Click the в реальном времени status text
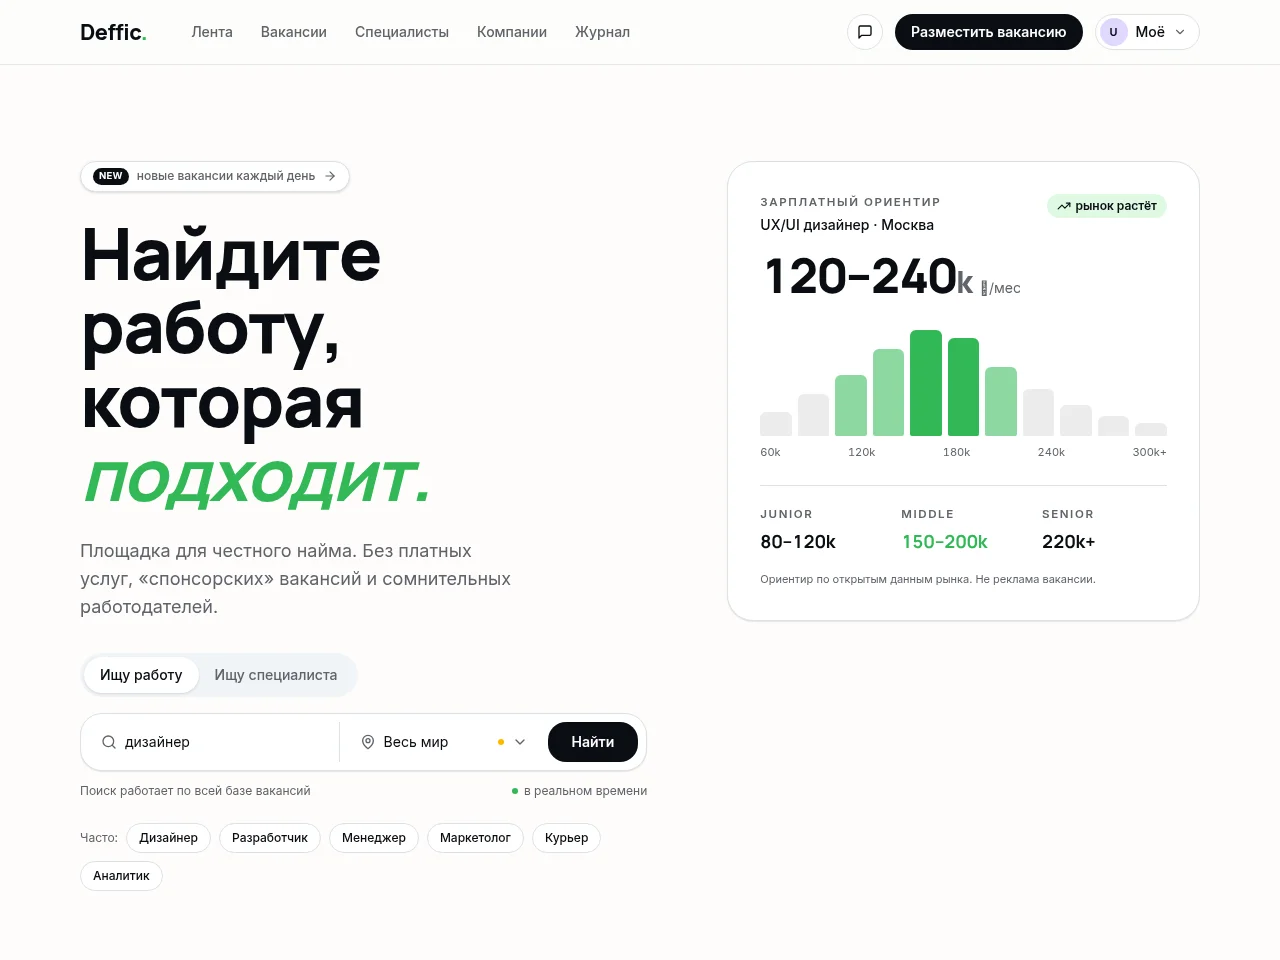Viewport: 1280px width, 960px height. point(585,791)
